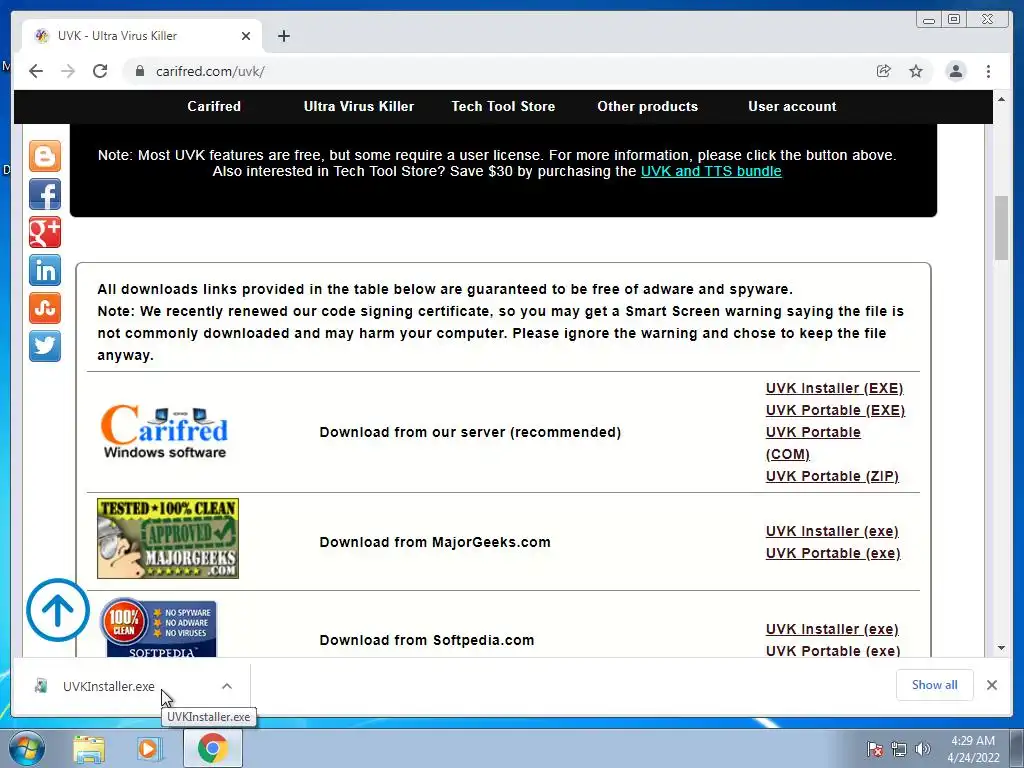Screen dimensions: 1024x768
Task: Click the page vertical scrollbar thumb
Action: [x=1001, y=228]
